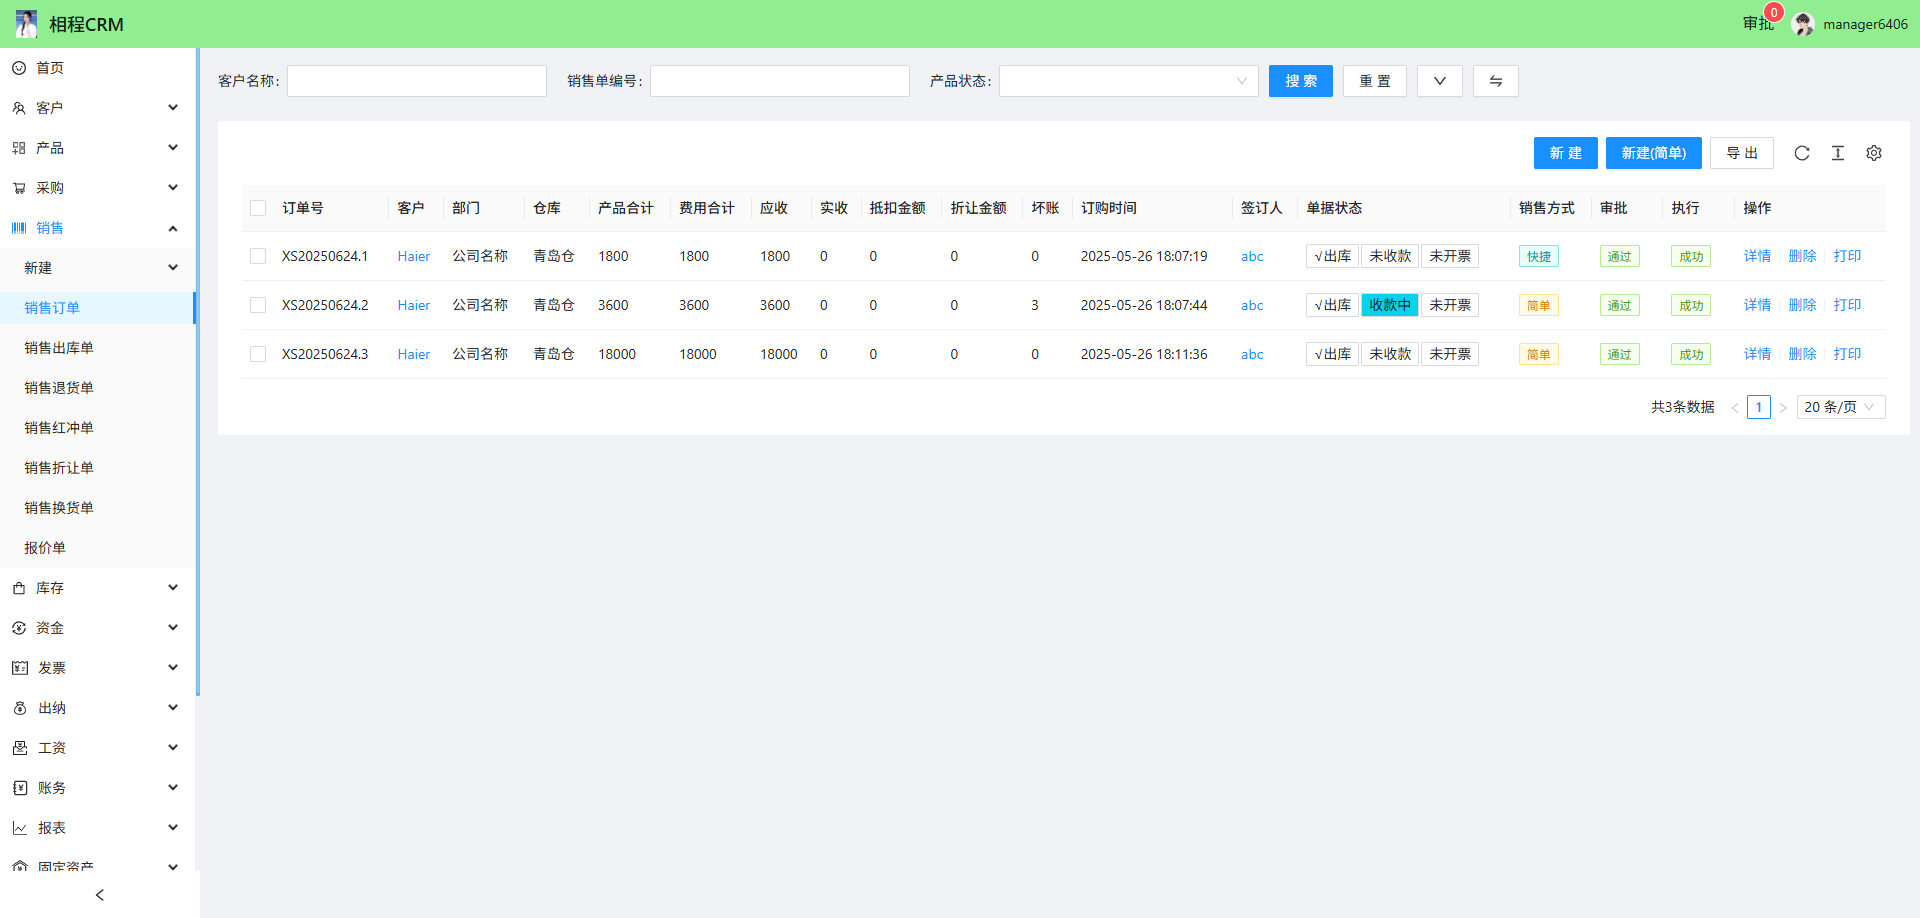
Task: Toggle the select-all checkbox in the table header
Action: coord(258,208)
